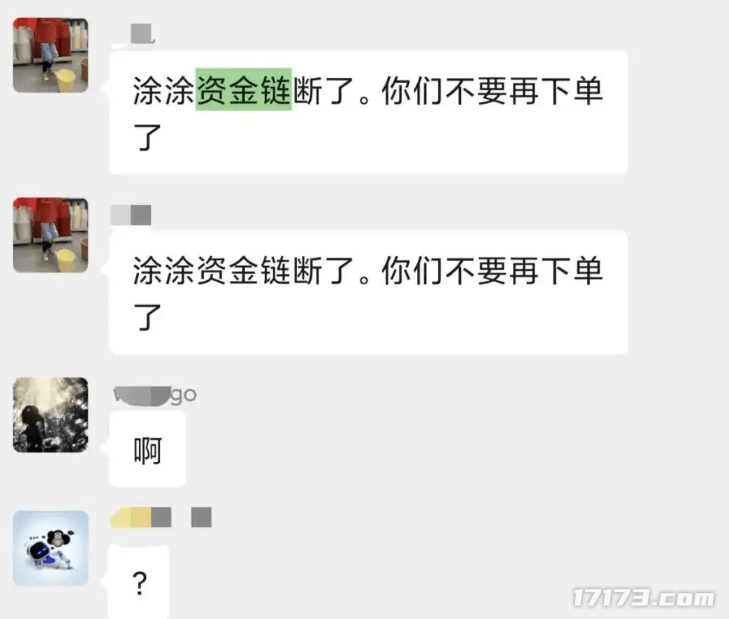This screenshot has width=729, height=619.
Task: Tap the bubble tail of the 啊 message
Action: (x=106, y=447)
